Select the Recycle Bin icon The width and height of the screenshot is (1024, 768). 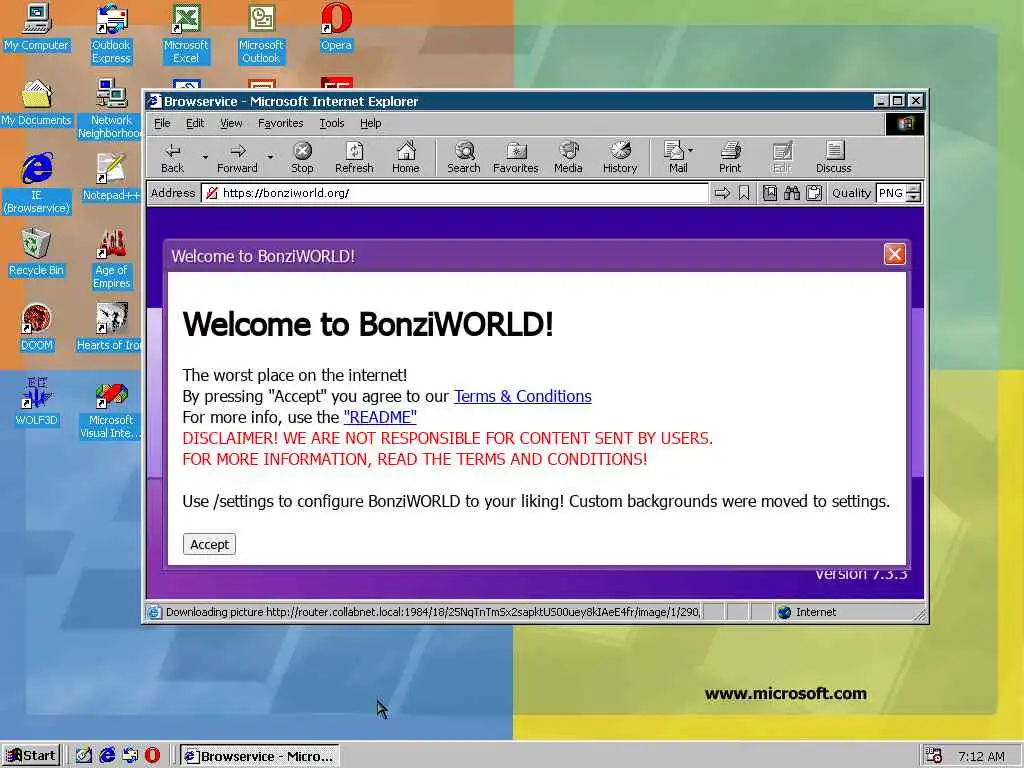point(36,252)
